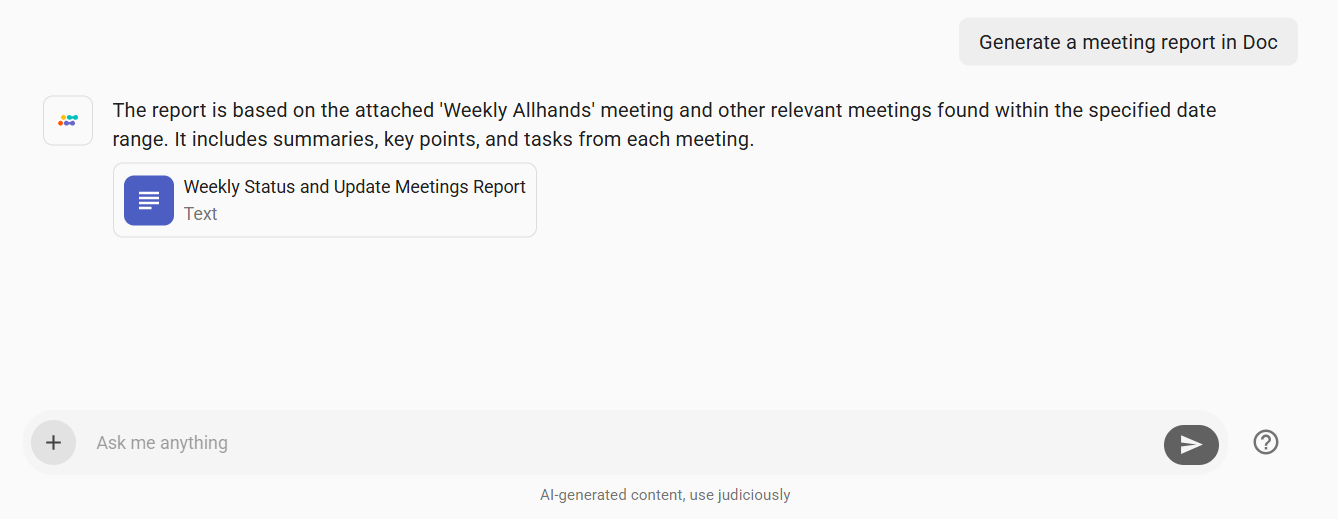
Task: Open the attached report document card
Action: coord(325,200)
